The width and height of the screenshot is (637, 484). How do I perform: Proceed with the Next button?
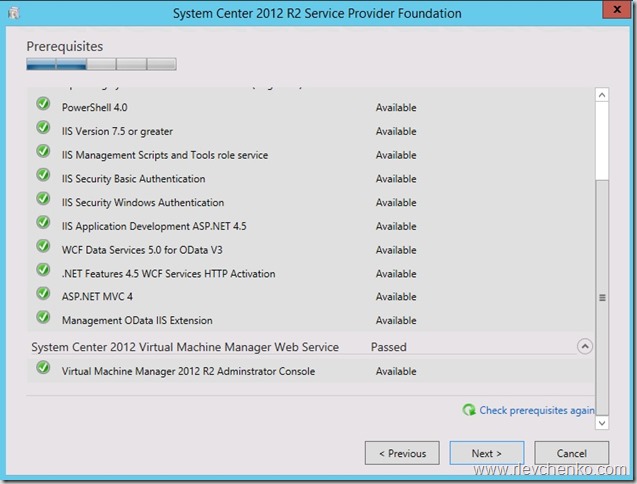pyautogui.click(x=487, y=453)
